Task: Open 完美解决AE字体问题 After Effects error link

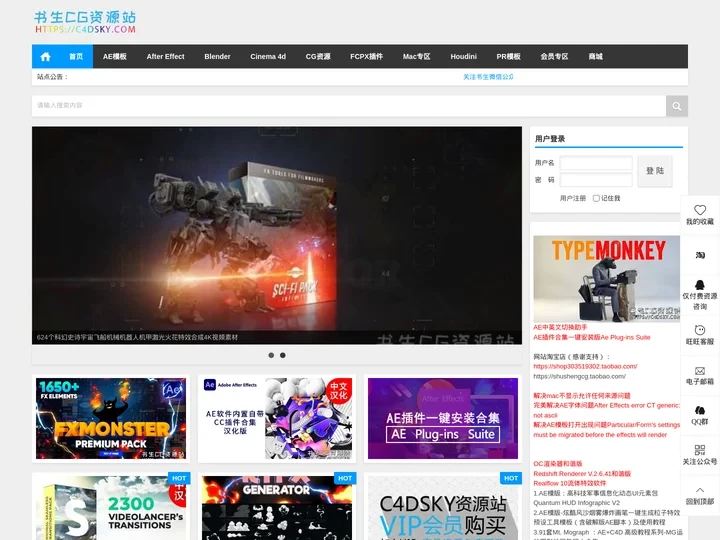Action: point(606,410)
